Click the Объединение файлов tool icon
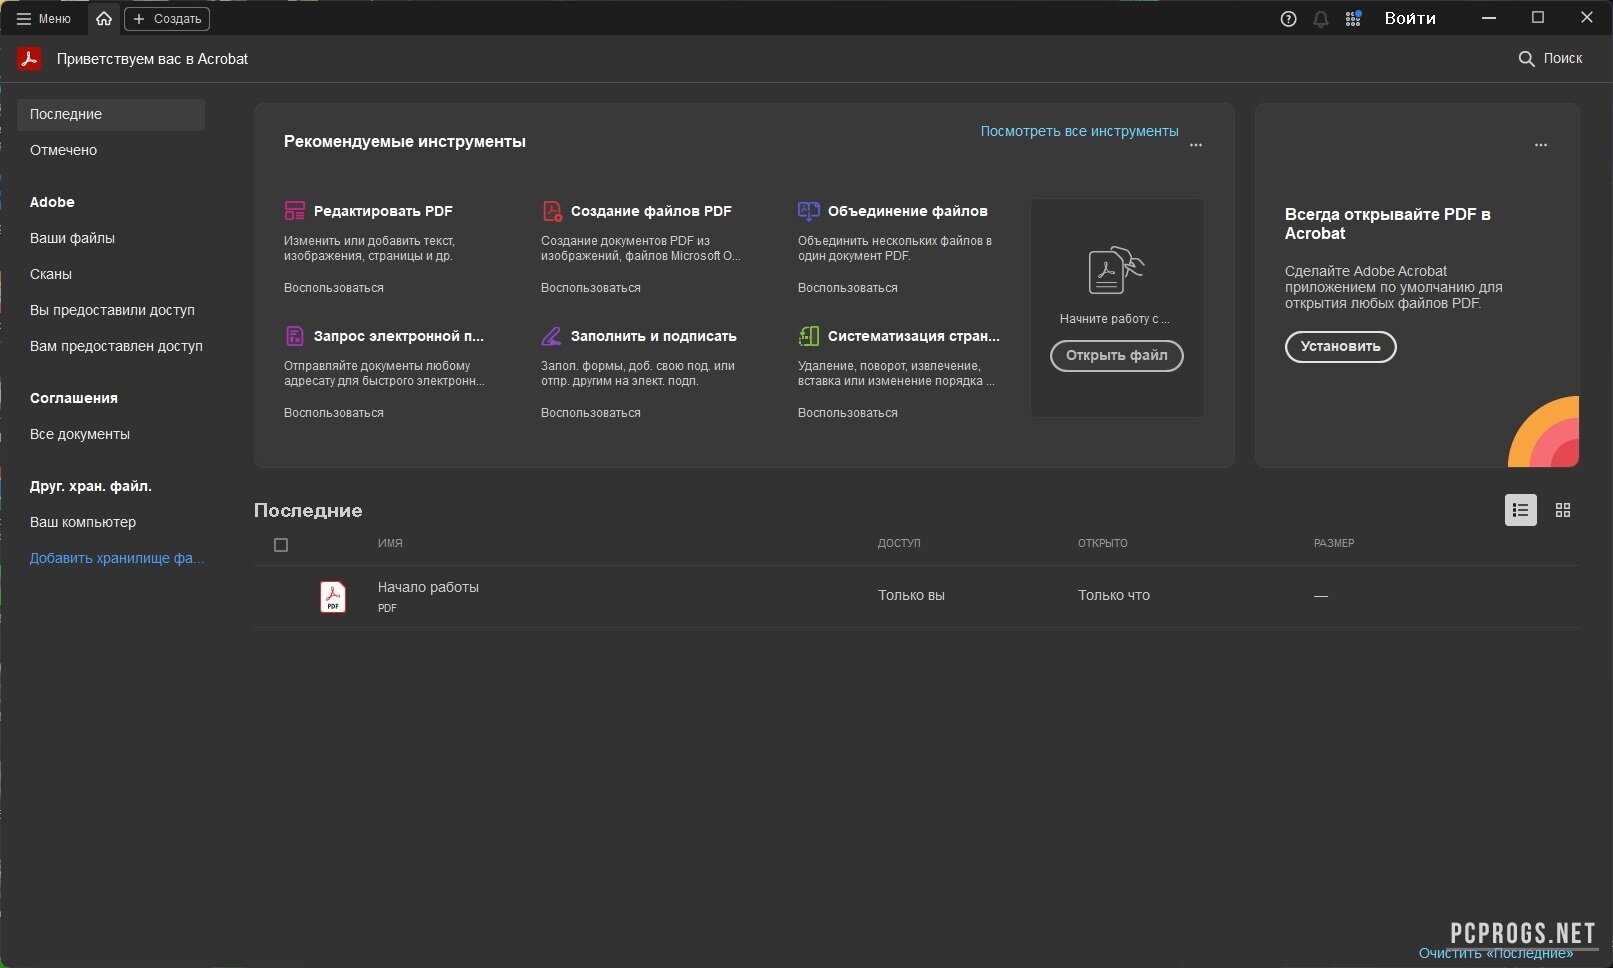 click(808, 211)
